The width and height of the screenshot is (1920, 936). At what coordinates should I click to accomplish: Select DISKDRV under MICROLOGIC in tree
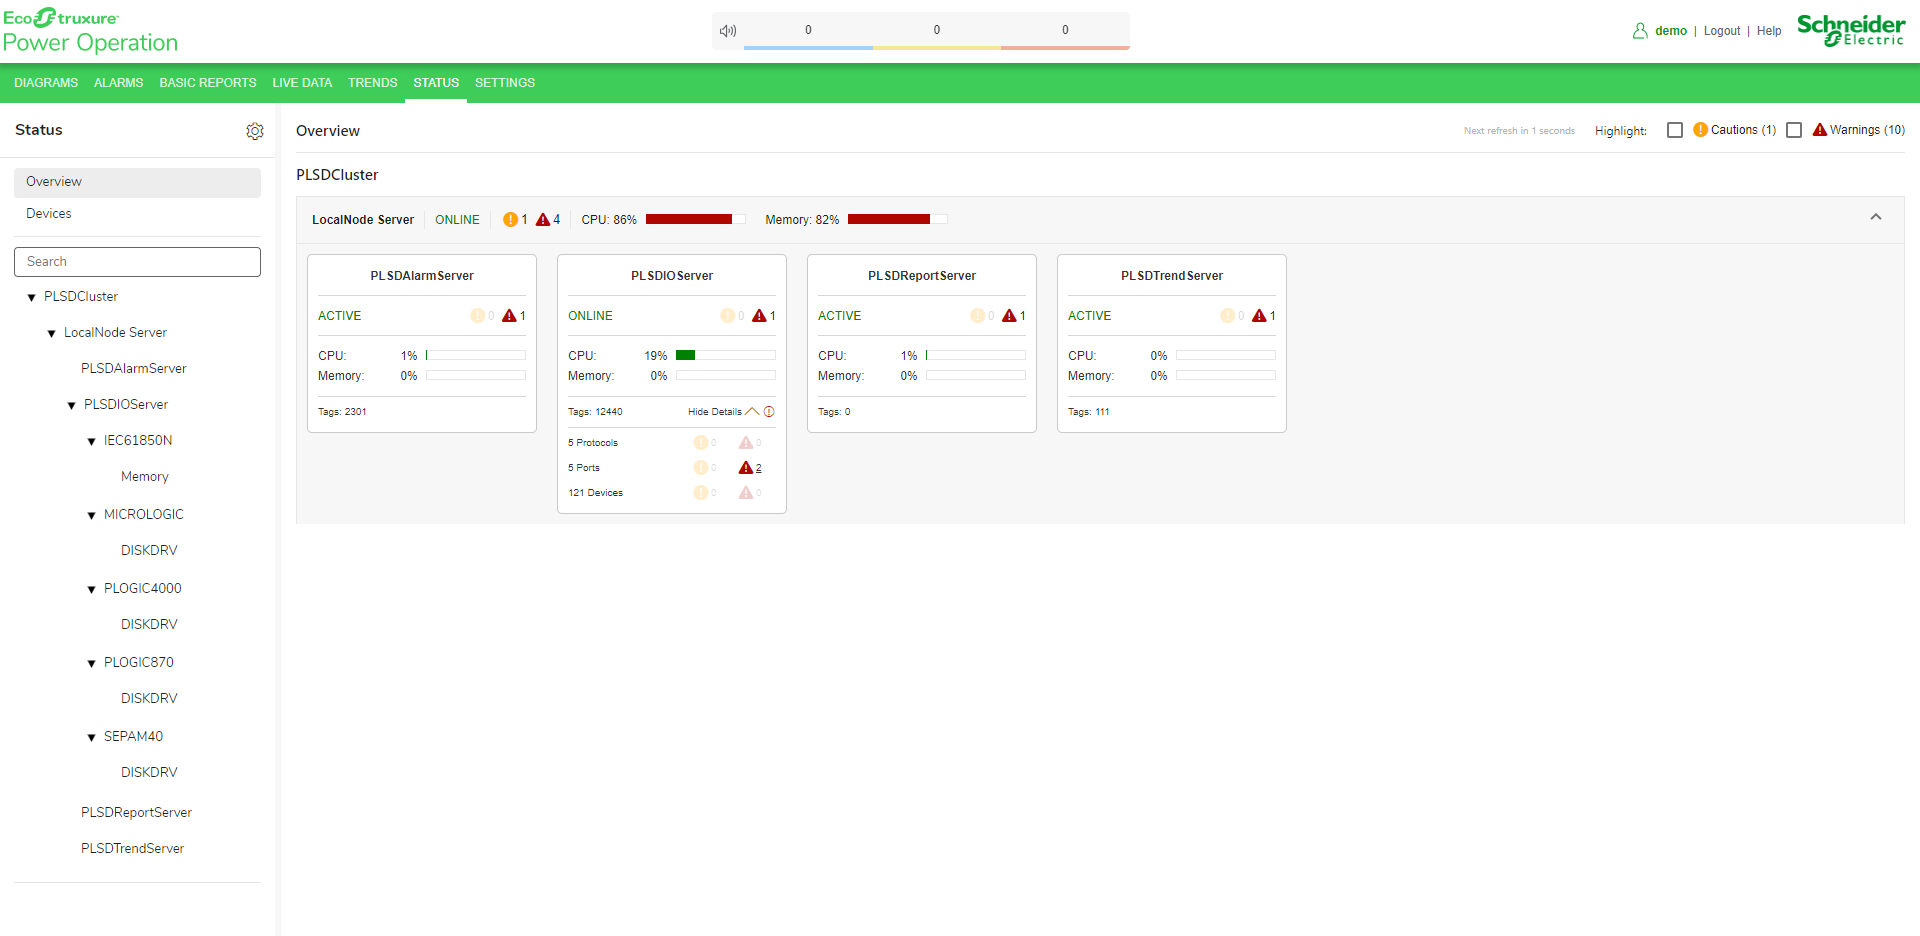point(149,551)
